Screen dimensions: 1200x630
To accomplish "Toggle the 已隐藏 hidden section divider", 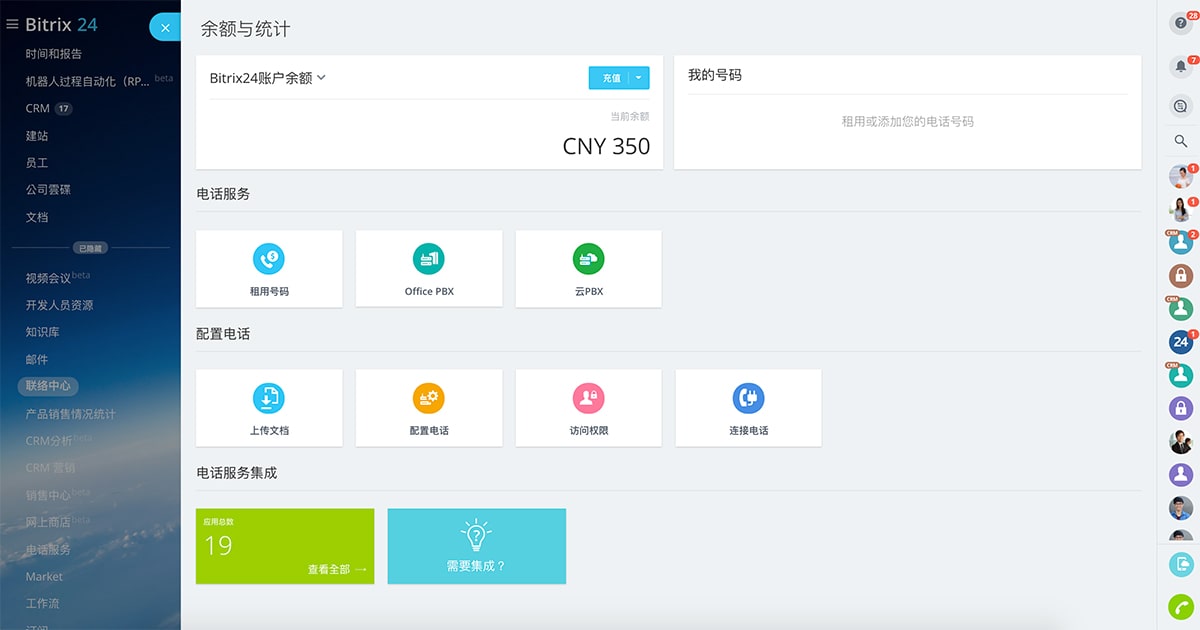I will click(90, 247).
